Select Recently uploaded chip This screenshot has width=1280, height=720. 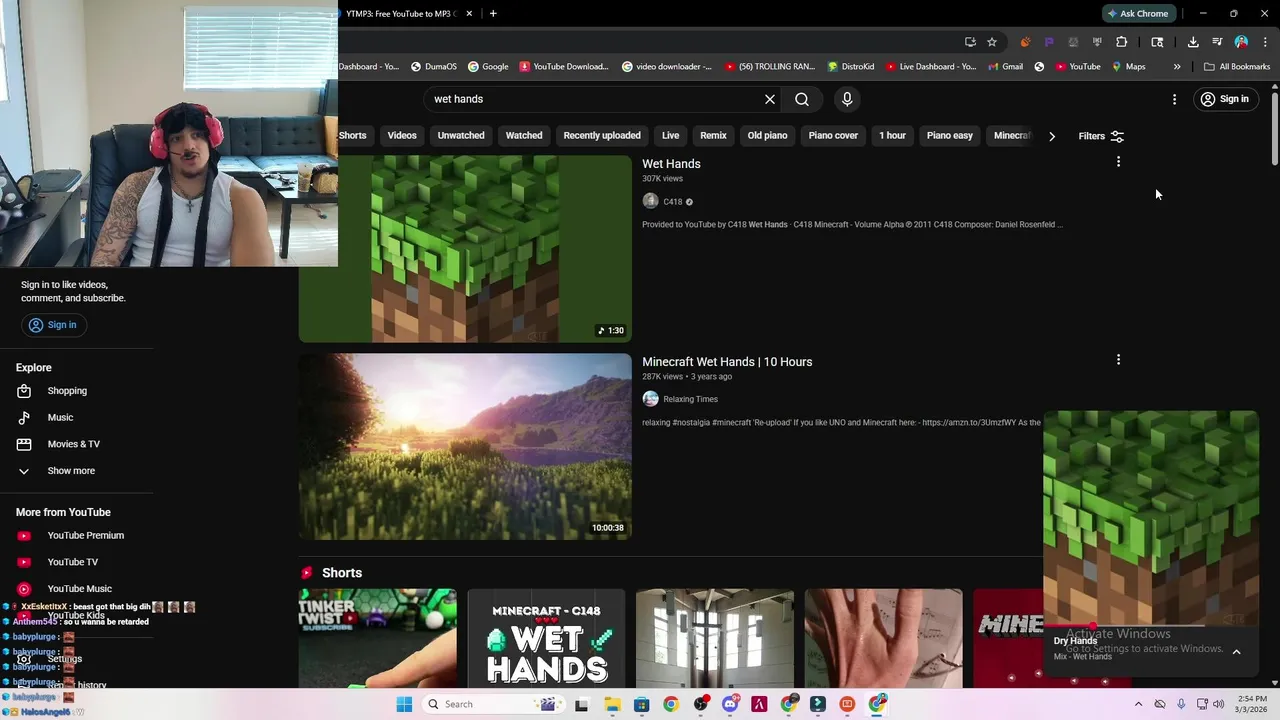[602, 136]
